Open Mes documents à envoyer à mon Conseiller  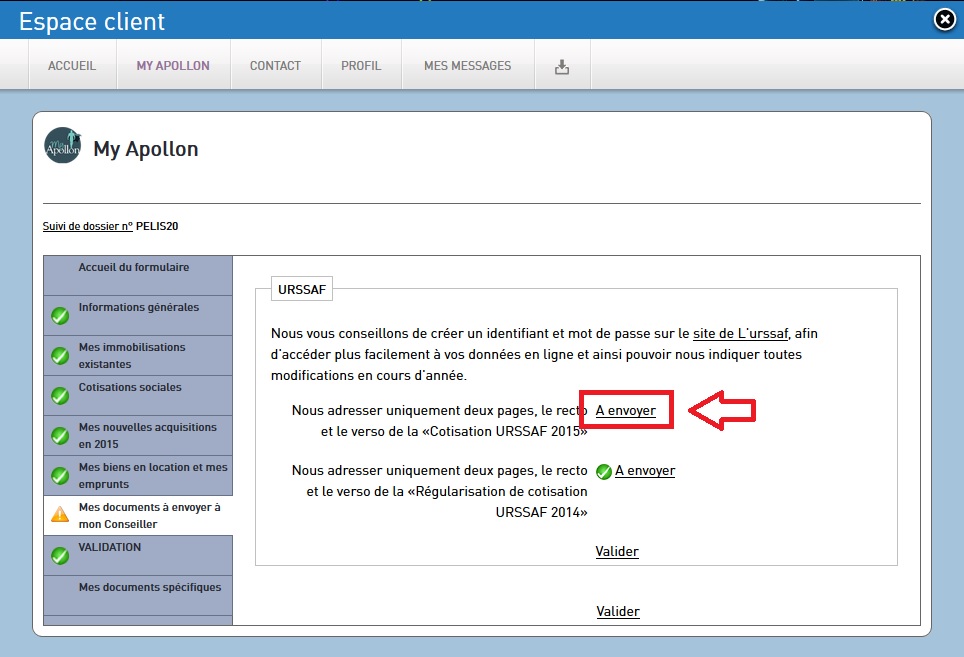pyautogui.click(x=138, y=515)
